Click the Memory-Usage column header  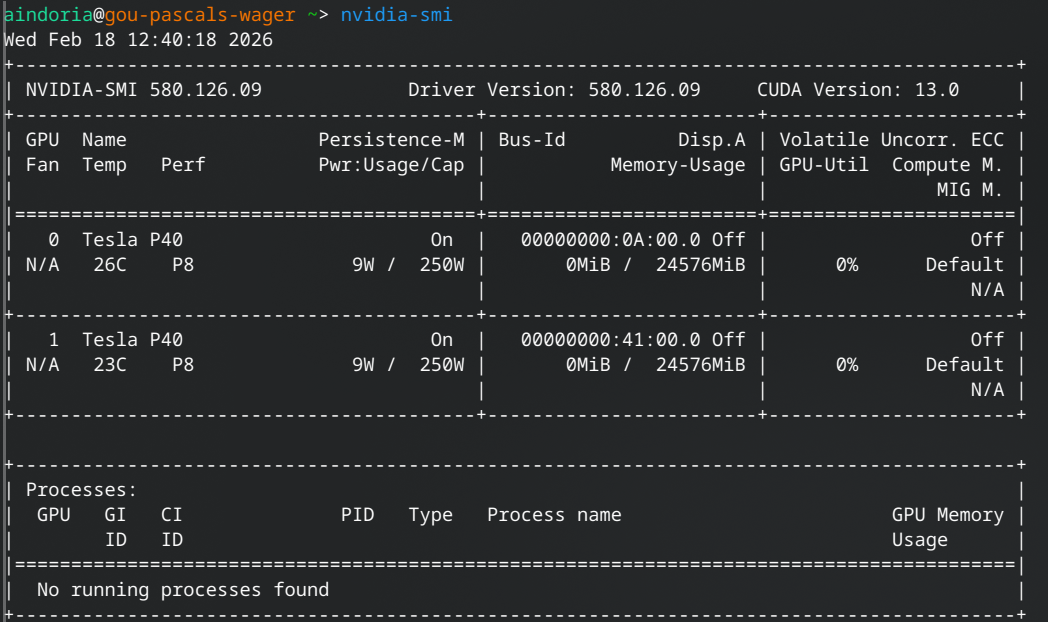pyautogui.click(x=677, y=165)
